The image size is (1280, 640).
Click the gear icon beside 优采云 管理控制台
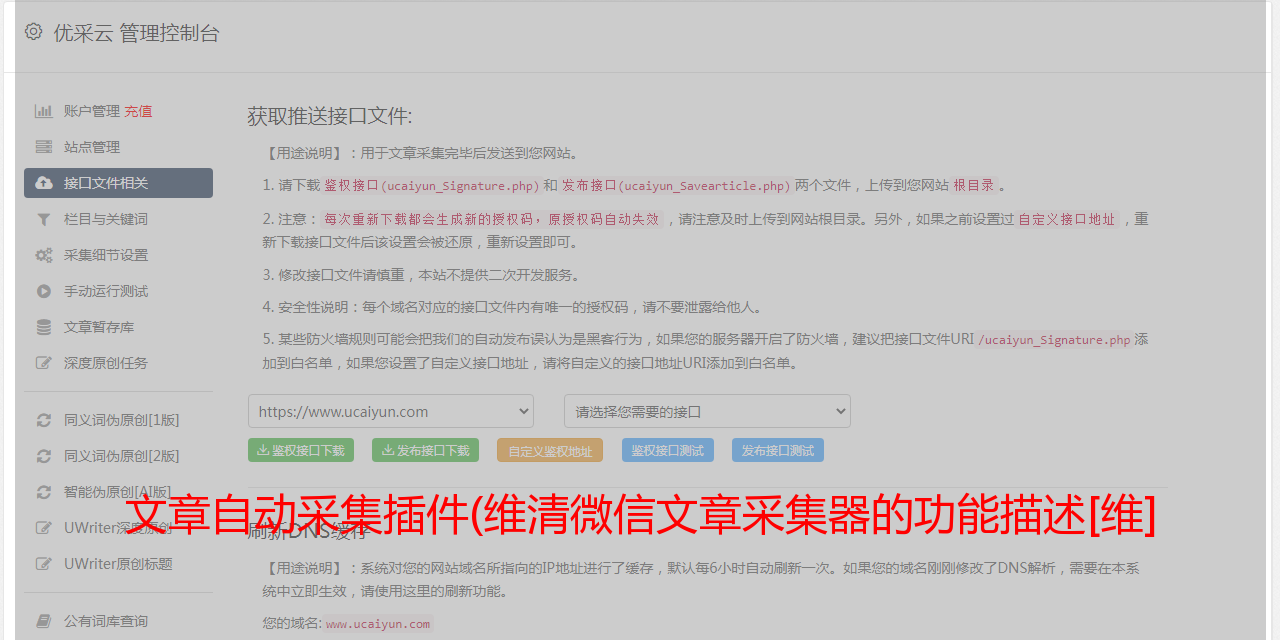click(x=33, y=32)
